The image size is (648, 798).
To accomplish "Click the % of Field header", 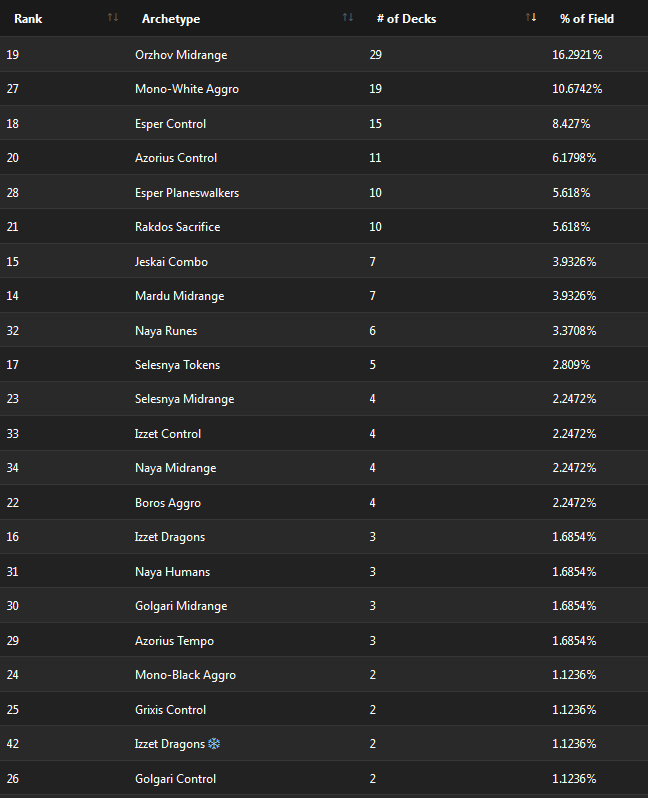I will tap(587, 19).
